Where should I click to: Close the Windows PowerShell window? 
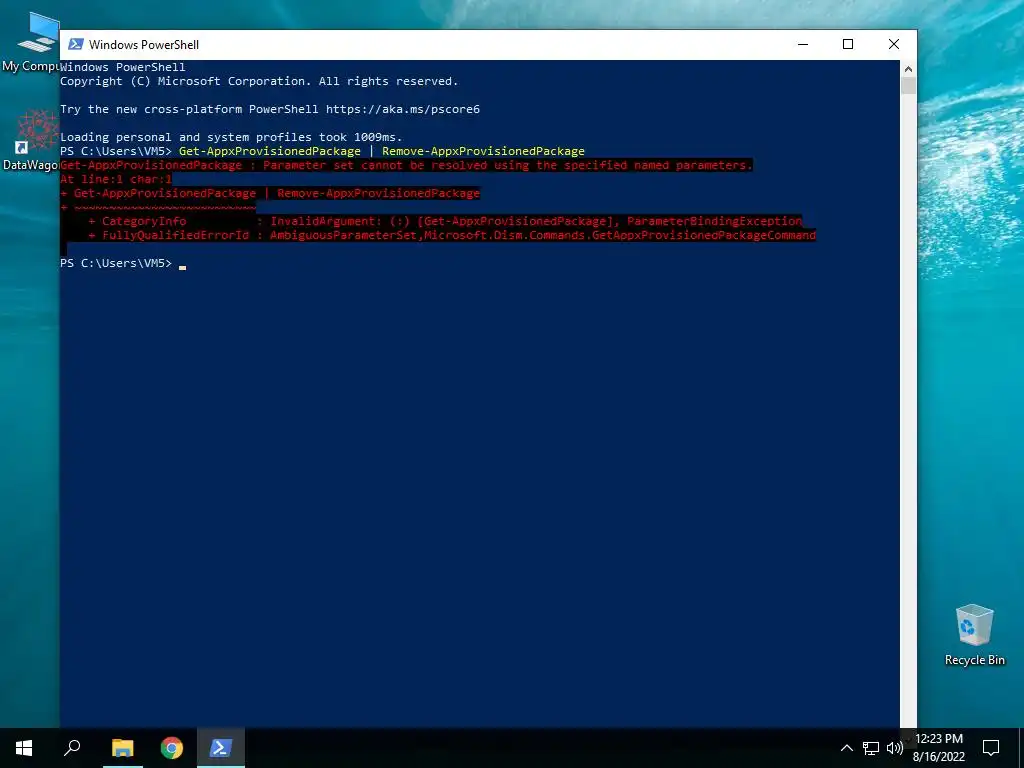coord(894,44)
